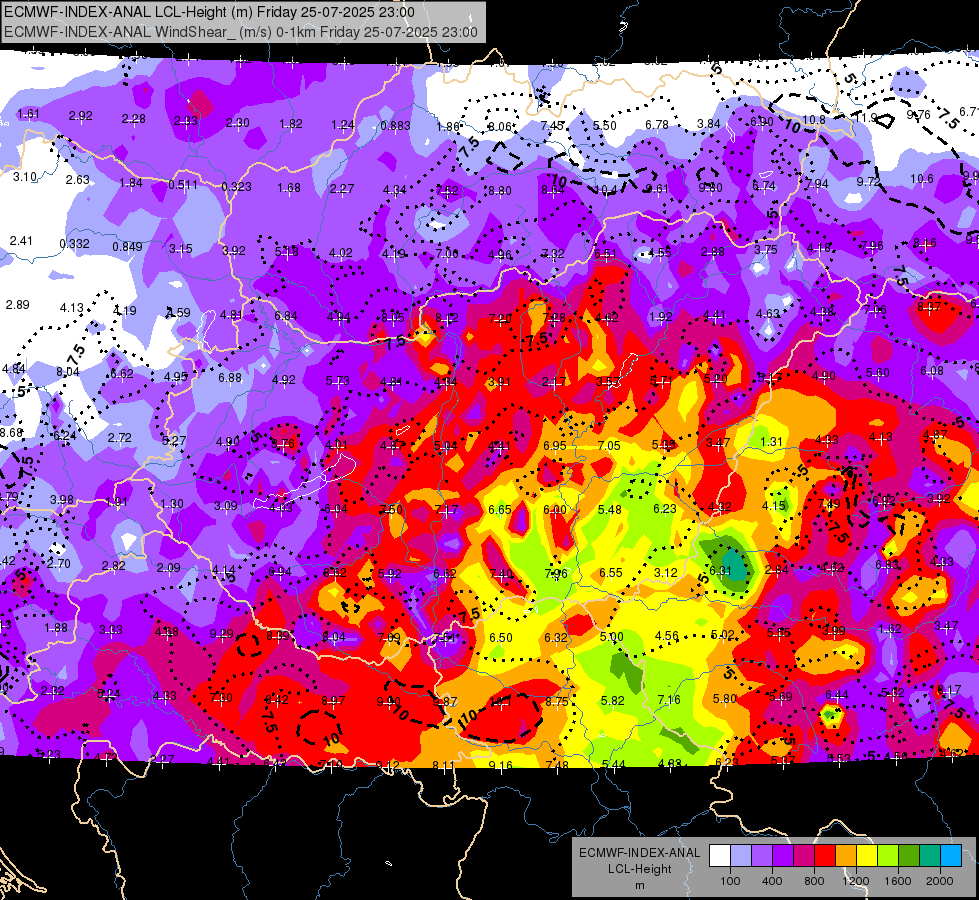Click the wind shear value '10.6'

click(x=922, y=179)
